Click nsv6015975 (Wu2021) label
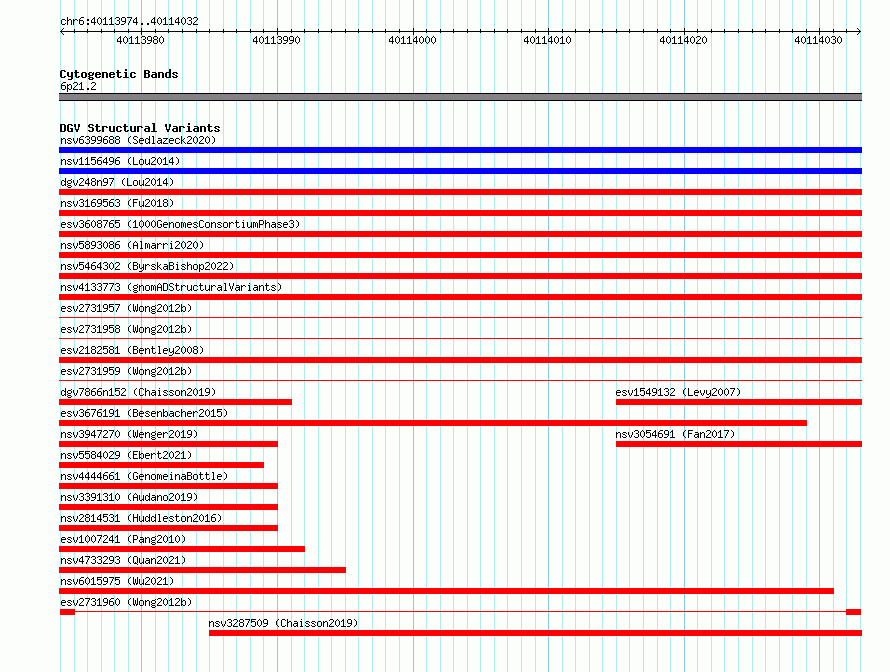Screen dimensions: 890x672 point(117,581)
